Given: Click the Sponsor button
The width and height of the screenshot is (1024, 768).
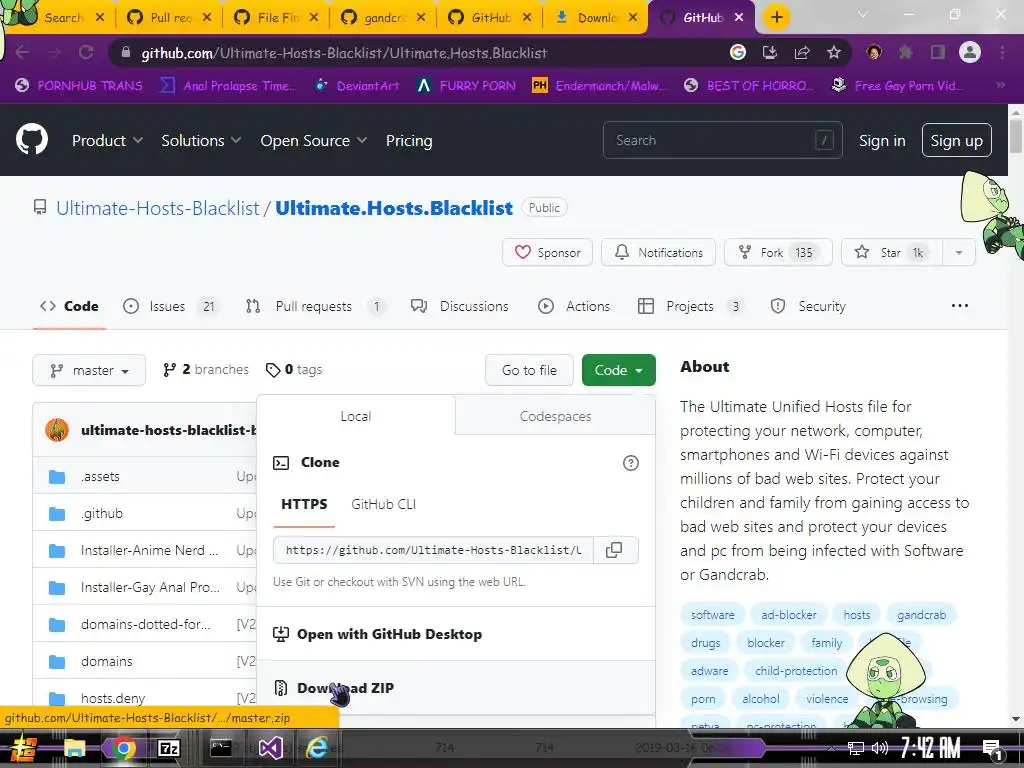Looking at the screenshot, I should [x=547, y=252].
